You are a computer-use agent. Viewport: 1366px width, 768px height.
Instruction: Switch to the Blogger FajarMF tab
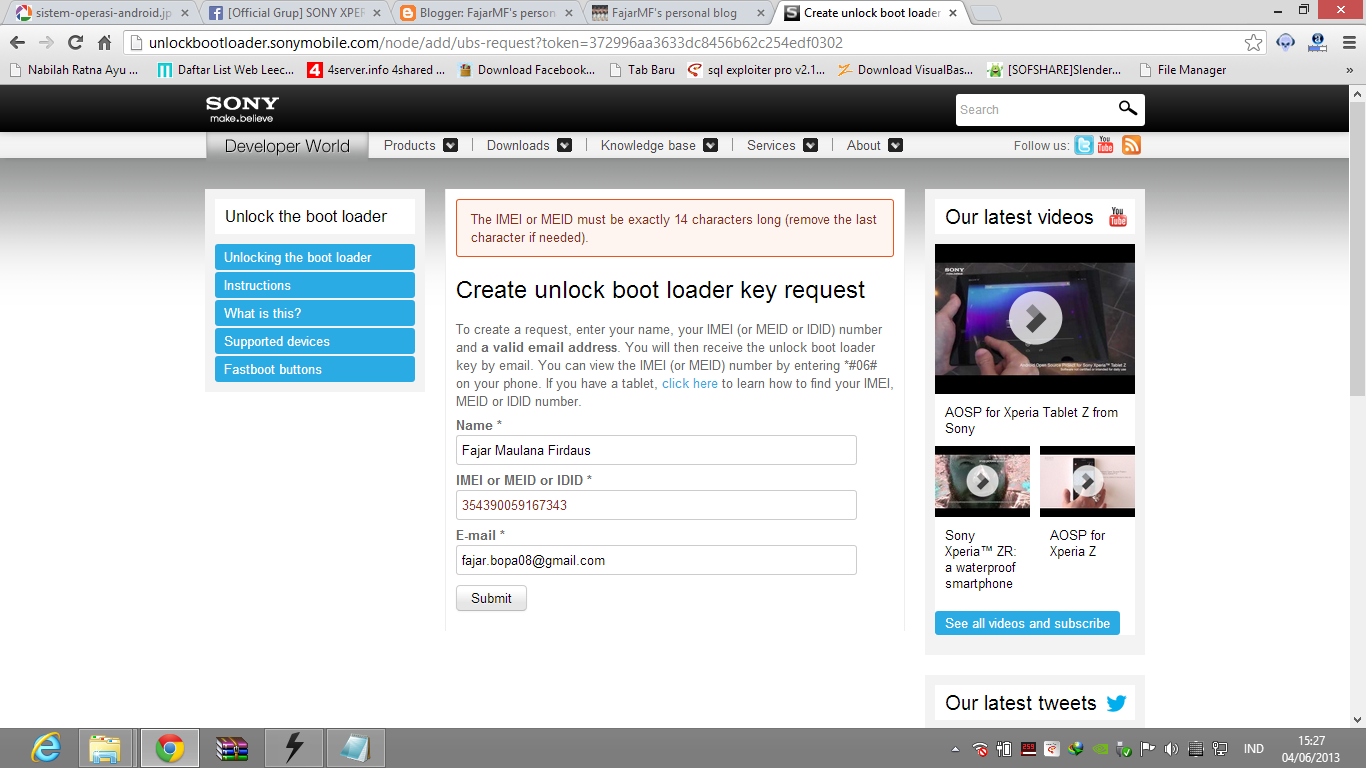pos(487,13)
